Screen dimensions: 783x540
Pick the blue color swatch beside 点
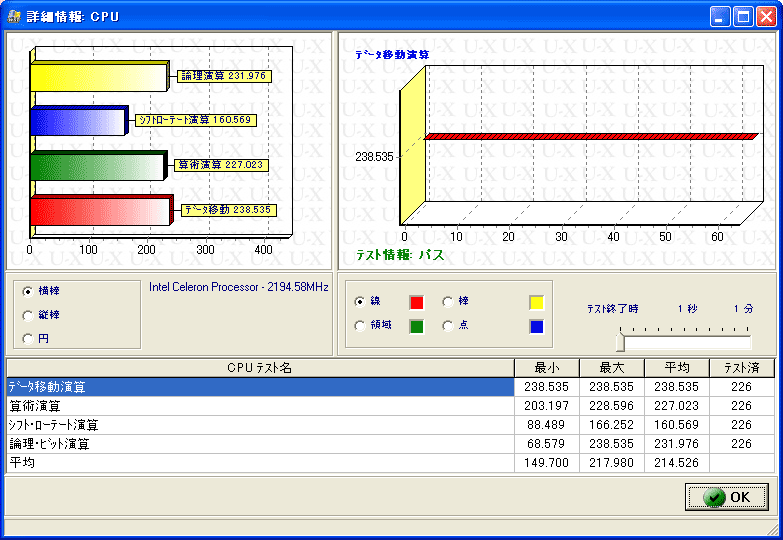tap(537, 326)
